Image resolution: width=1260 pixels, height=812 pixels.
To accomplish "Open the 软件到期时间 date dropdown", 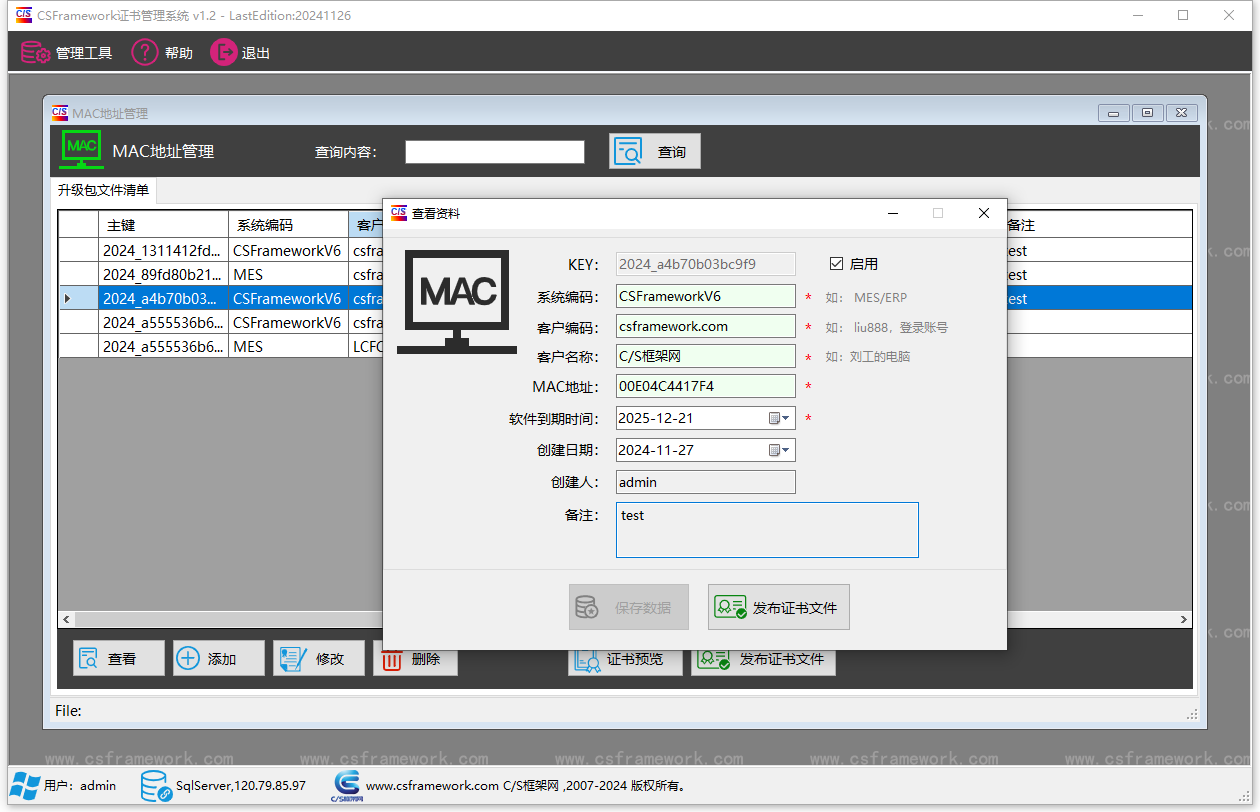I will (780, 418).
